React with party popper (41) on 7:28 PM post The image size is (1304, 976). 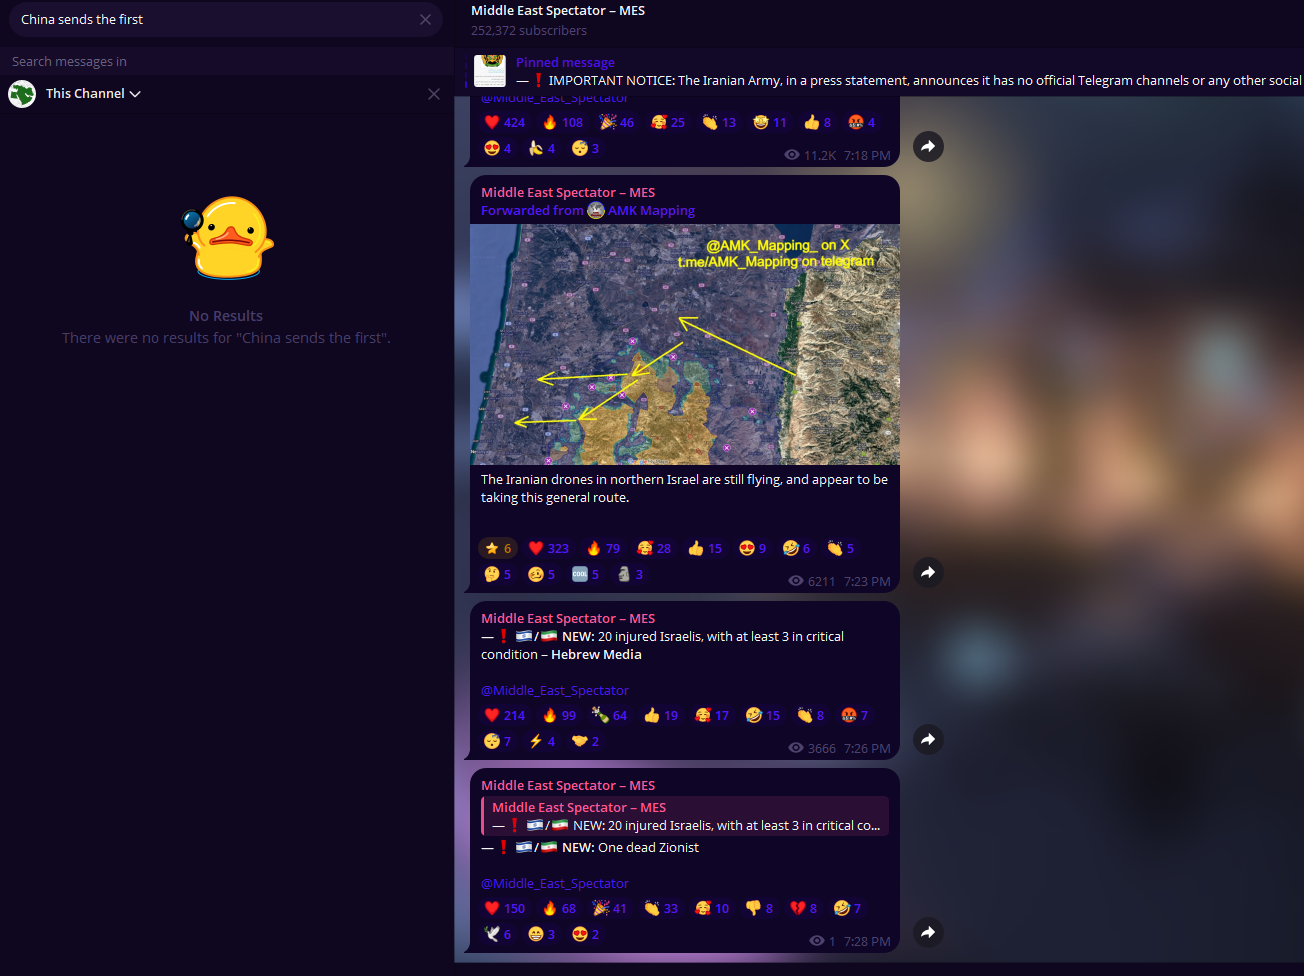pyautogui.click(x=610, y=909)
